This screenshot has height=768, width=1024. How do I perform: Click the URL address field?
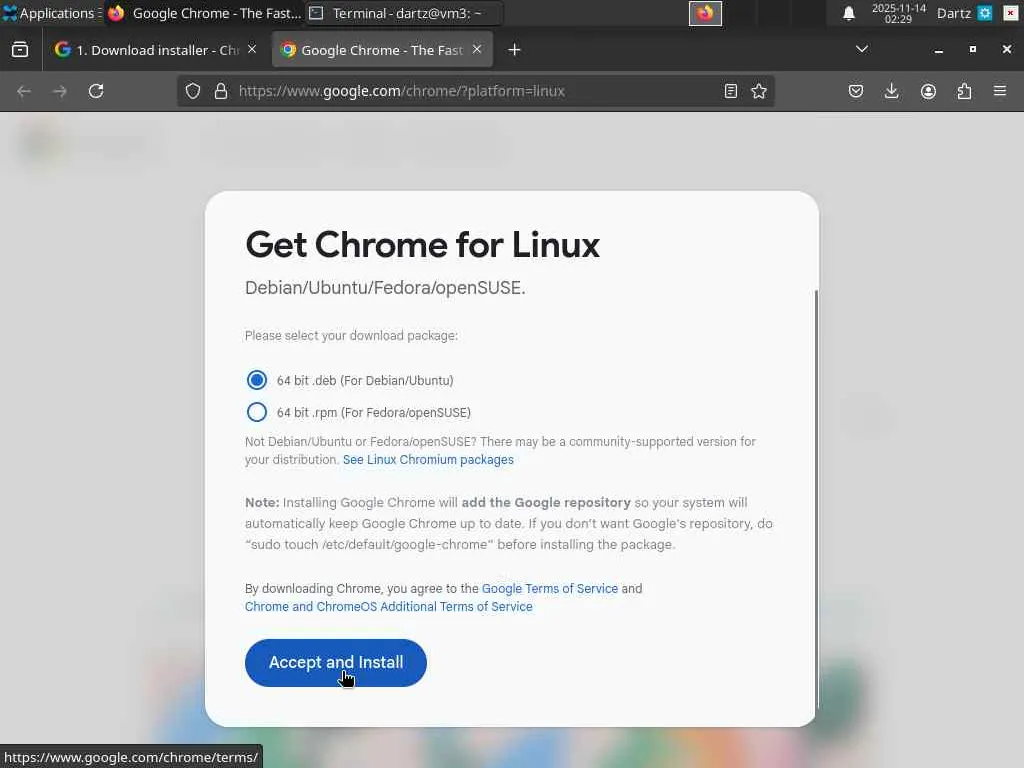click(475, 91)
